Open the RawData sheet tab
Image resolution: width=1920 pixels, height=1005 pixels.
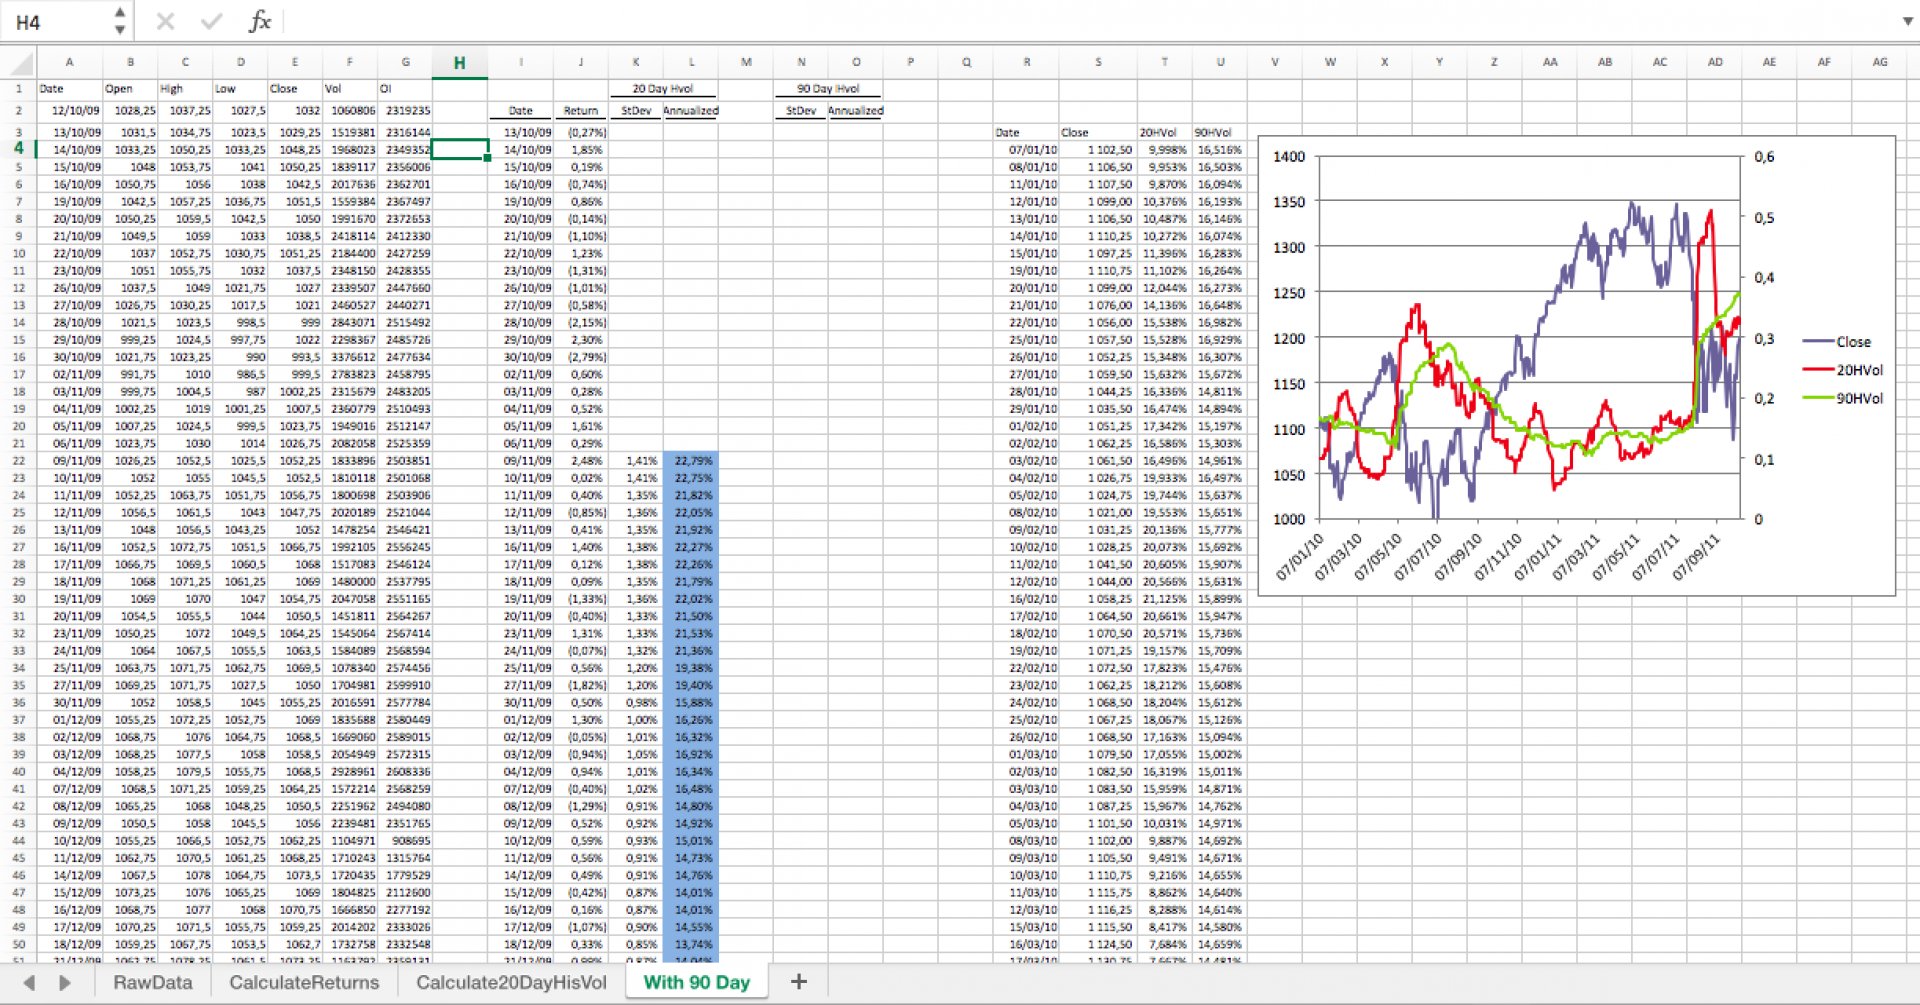pyautogui.click(x=152, y=982)
